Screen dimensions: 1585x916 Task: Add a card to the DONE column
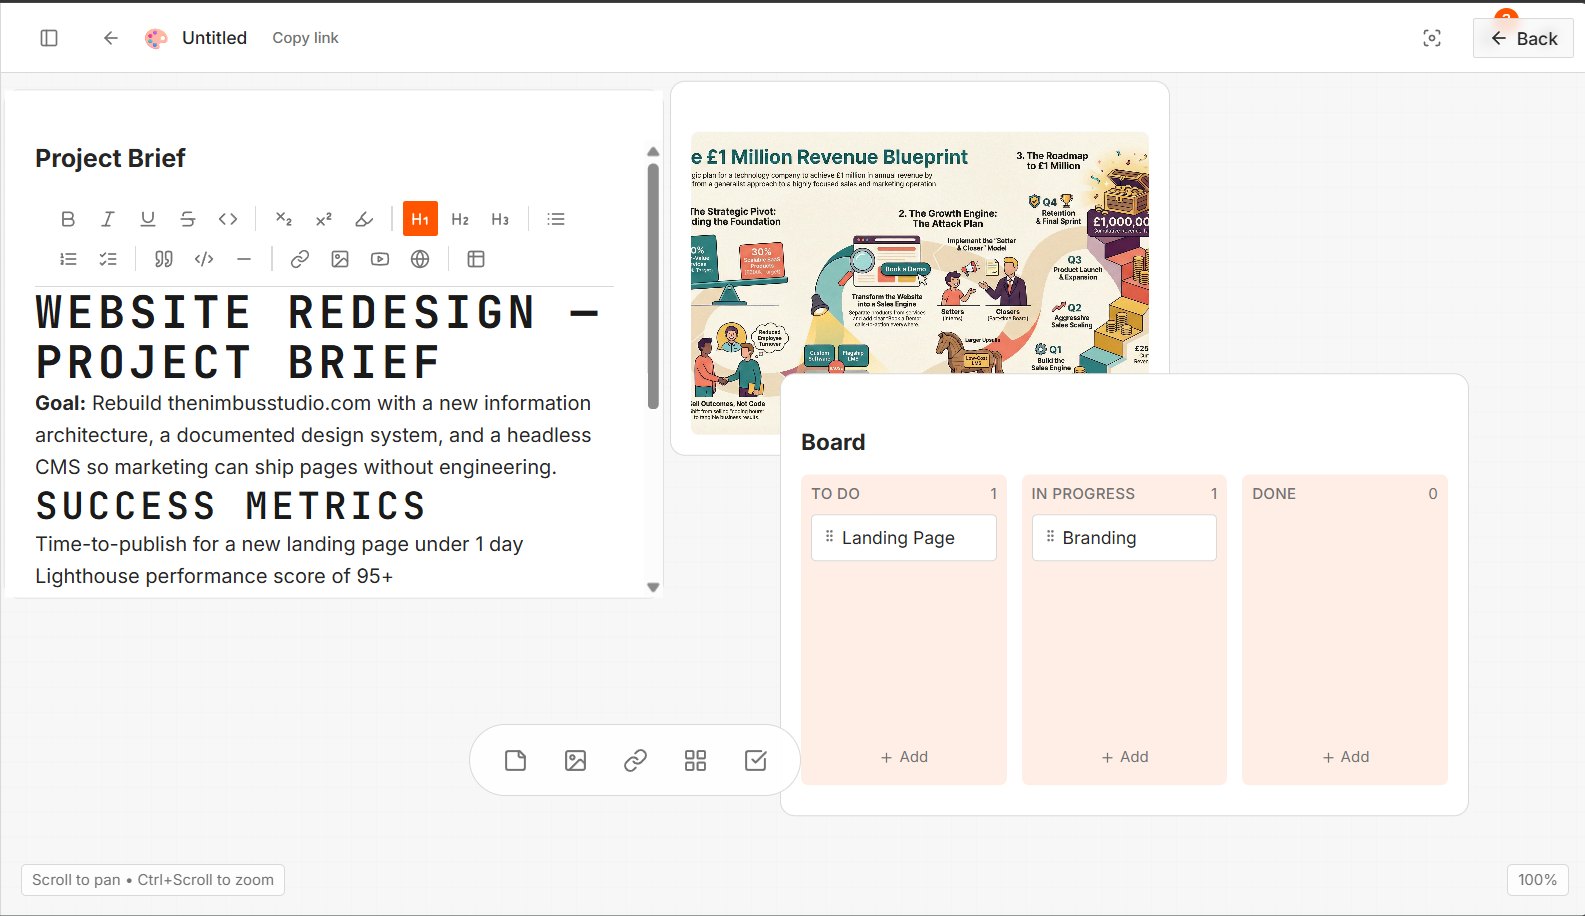coord(1345,757)
